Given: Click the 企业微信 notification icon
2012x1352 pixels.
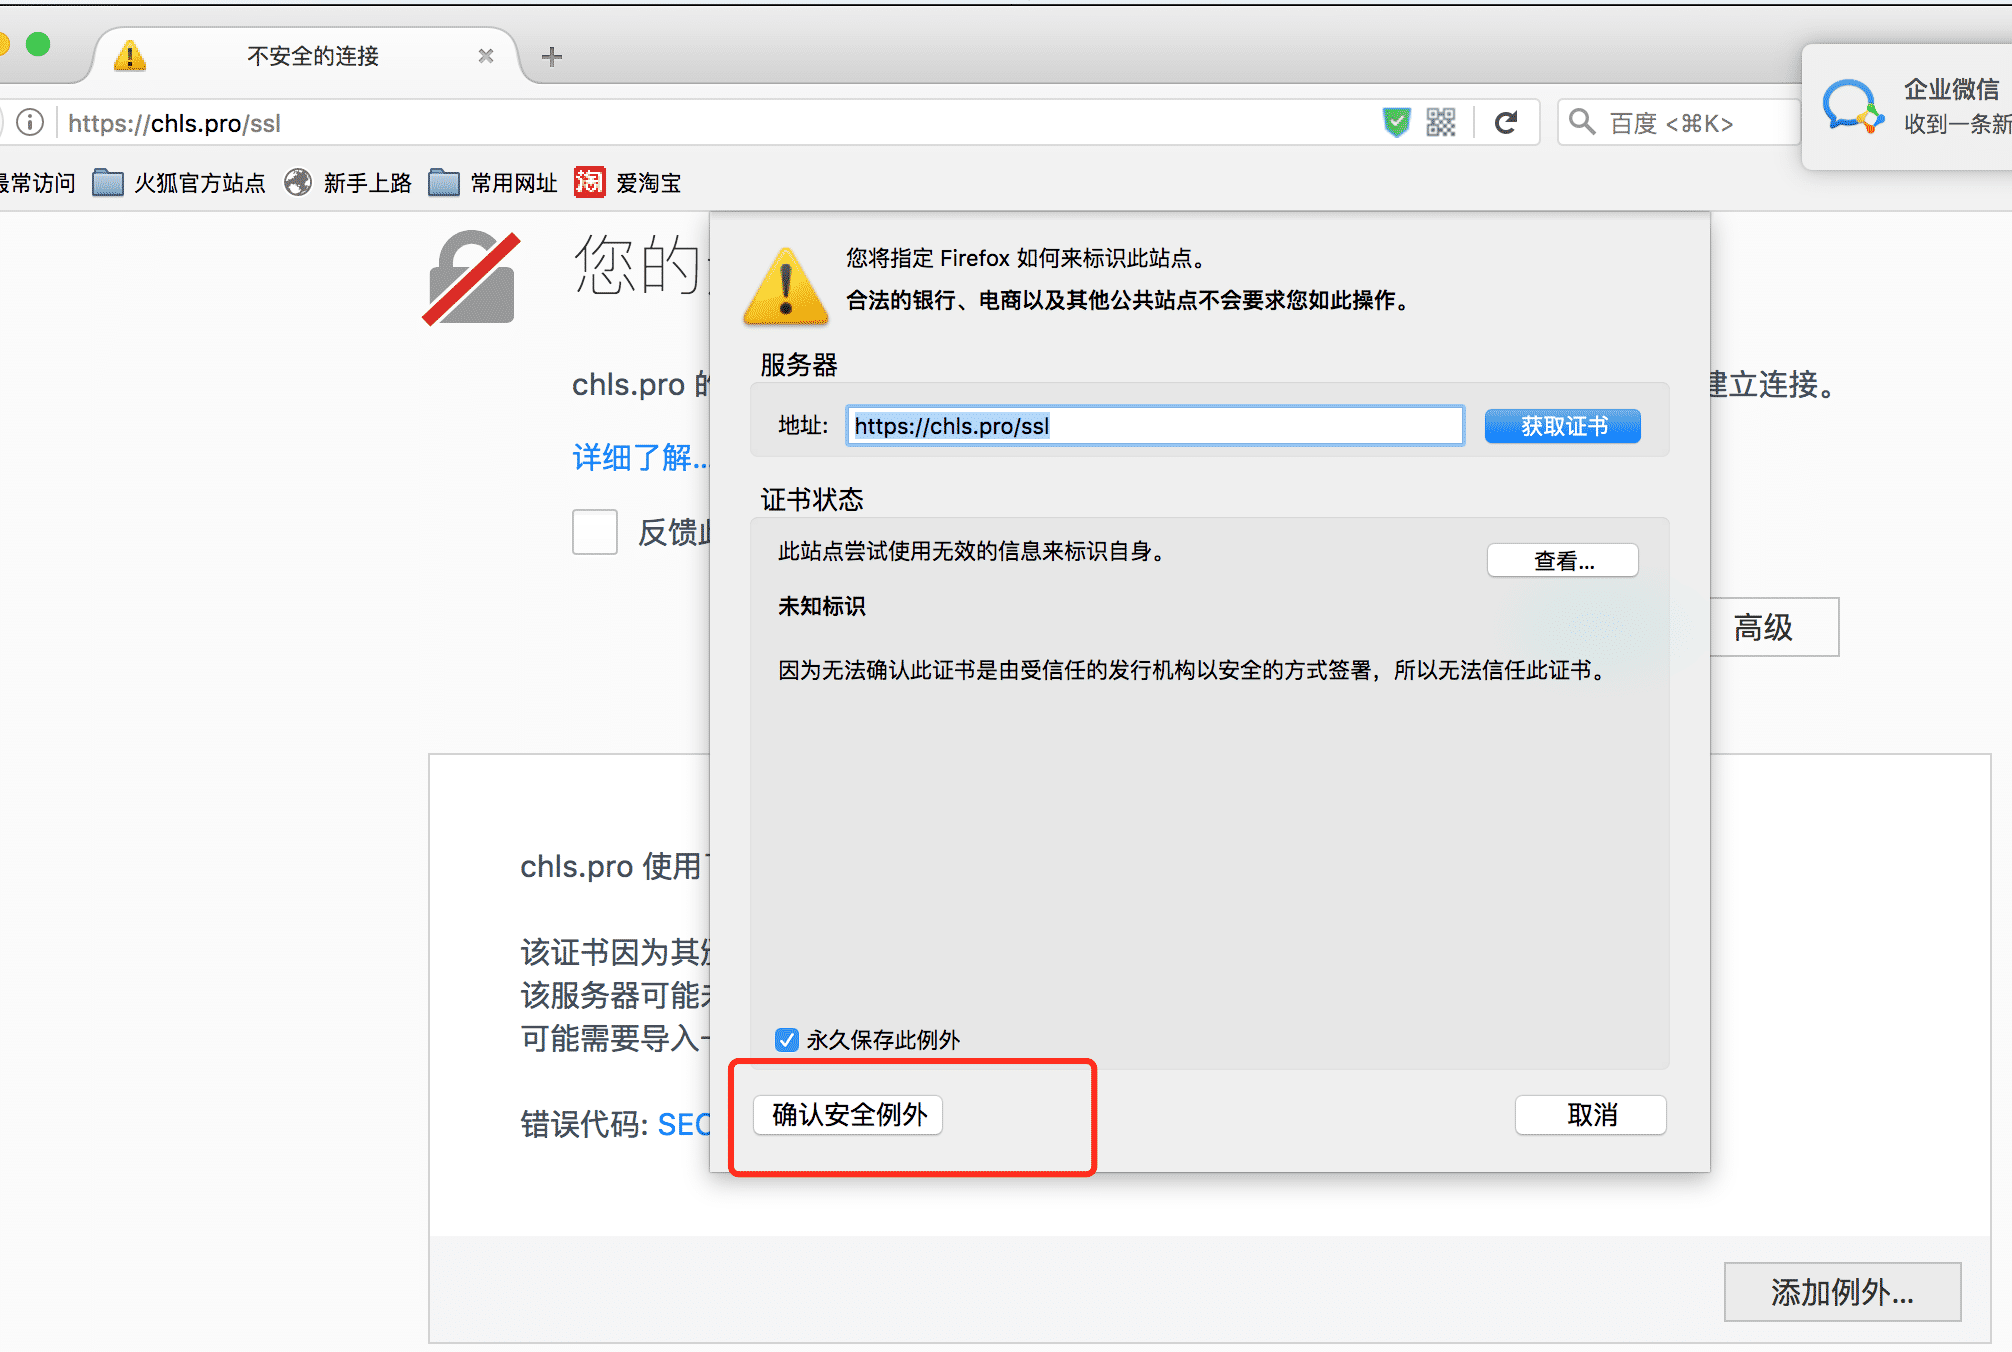Looking at the screenshot, I should click(x=1852, y=106).
